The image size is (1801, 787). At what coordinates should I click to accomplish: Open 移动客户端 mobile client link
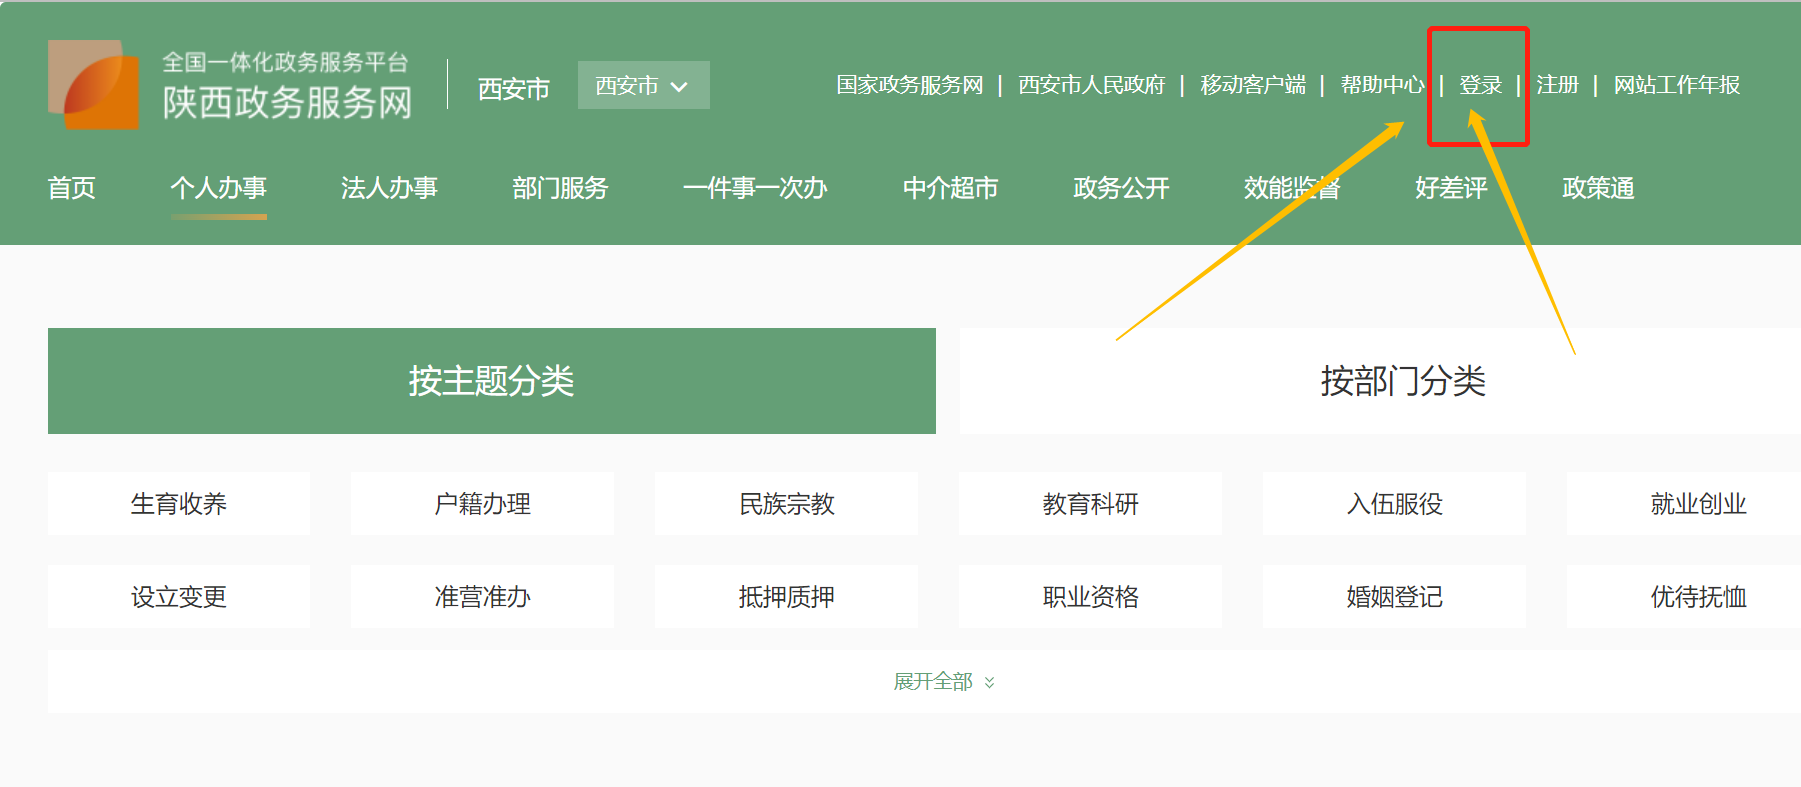click(x=1252, y=86)
